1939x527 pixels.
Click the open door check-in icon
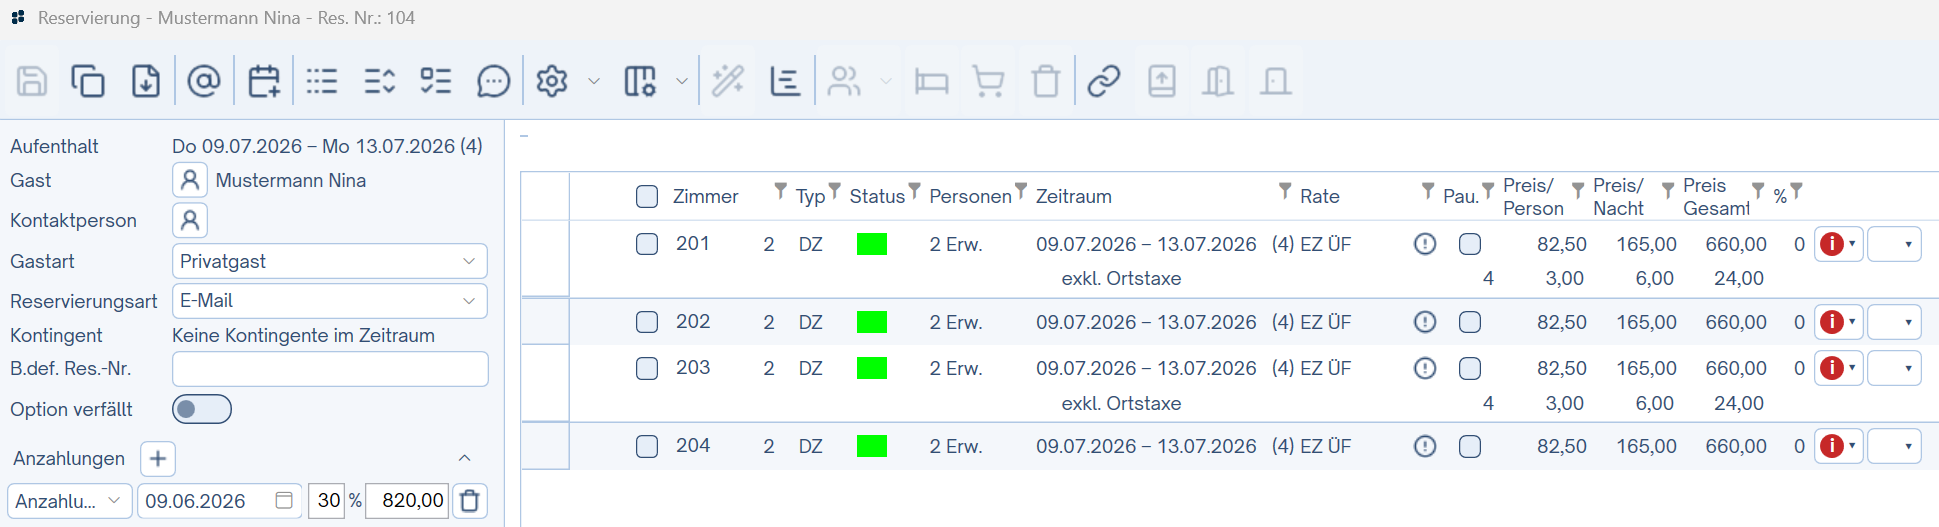click(x=1218, y=81)
